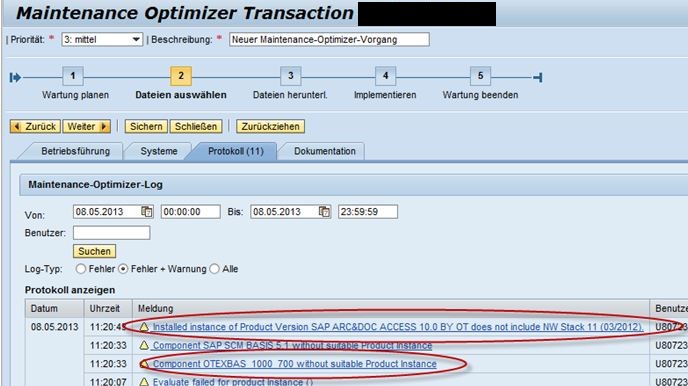Open the Von date calendar picker
688x386 pixels.
147,211
